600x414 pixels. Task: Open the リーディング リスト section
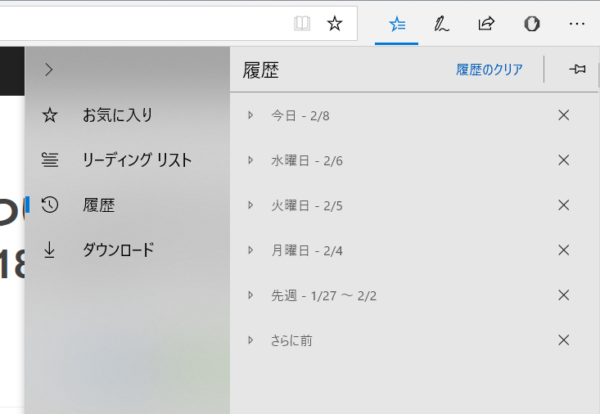[x=127, y=160]
